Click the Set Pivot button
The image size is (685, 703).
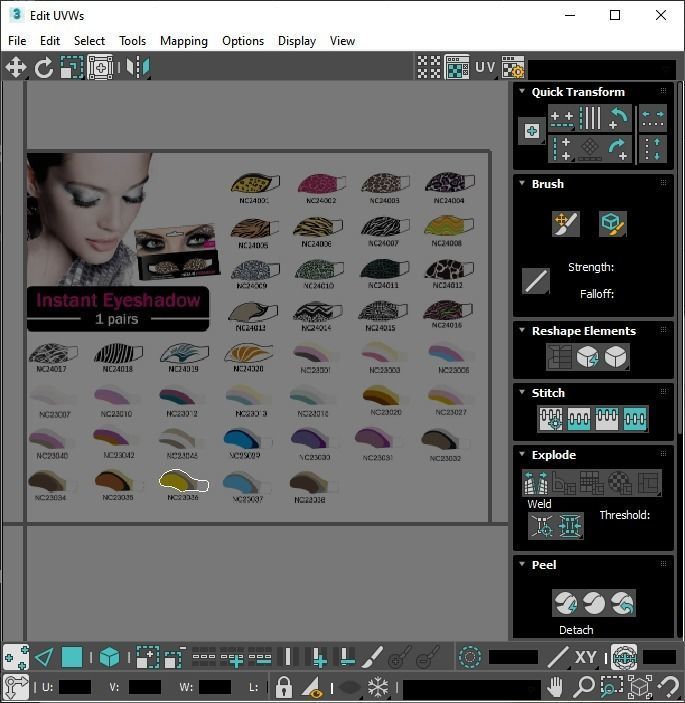[x=532, y=131]
